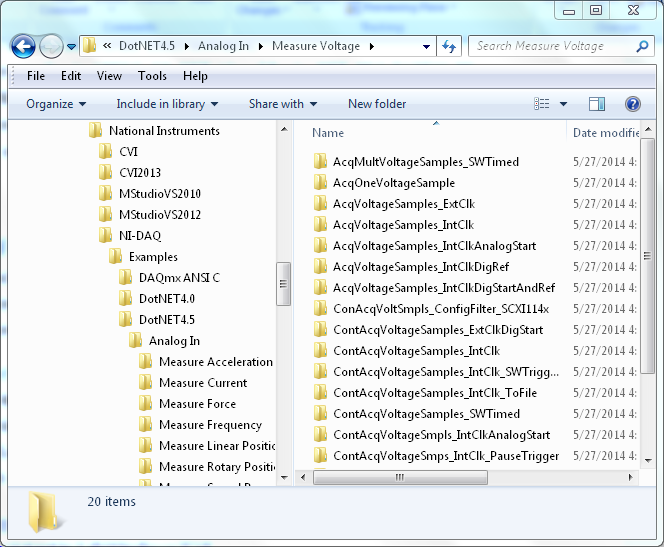Click the horizontal scrollbar in file list
Image resolution: width=664 pixels, height=547 pixels.
[x=450, y=477]
